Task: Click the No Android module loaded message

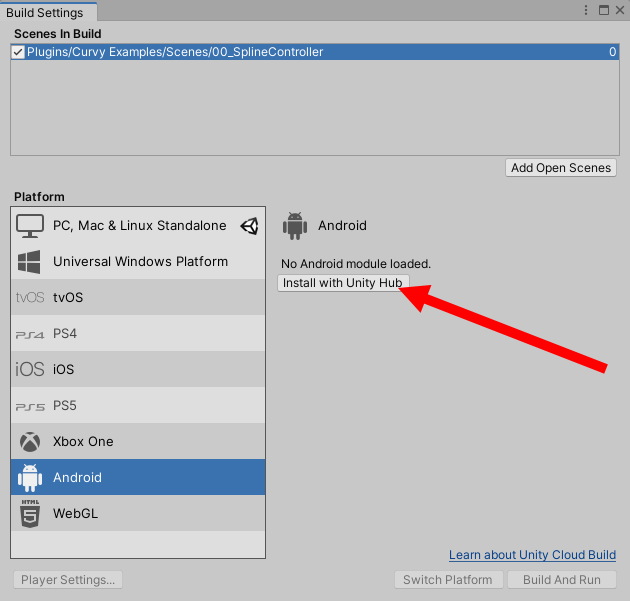Action: [356, 264]
